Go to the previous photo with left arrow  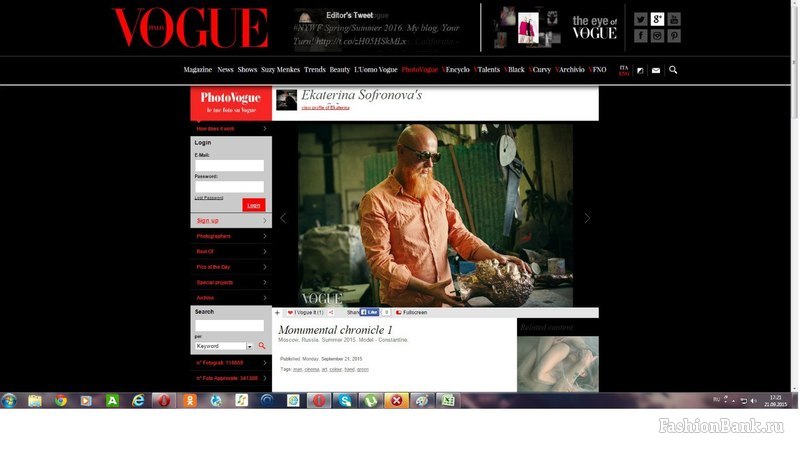pyautogui.click(x=283, y=218)
